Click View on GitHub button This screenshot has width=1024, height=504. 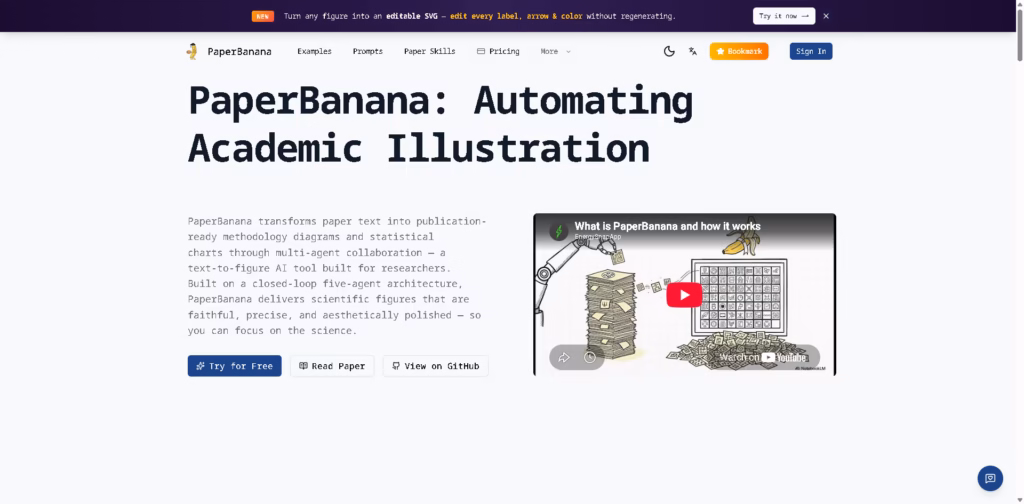tap(436, 366)
